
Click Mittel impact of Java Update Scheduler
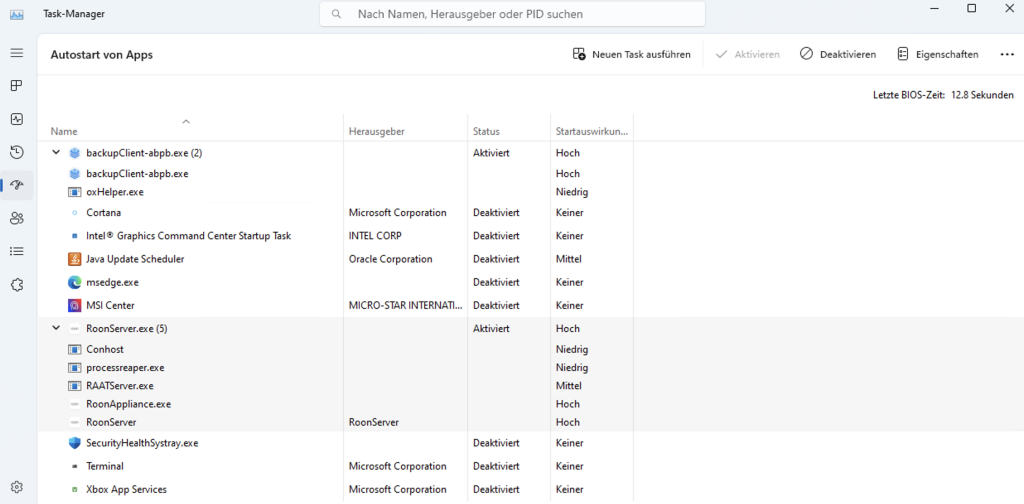tap(569, 259)
